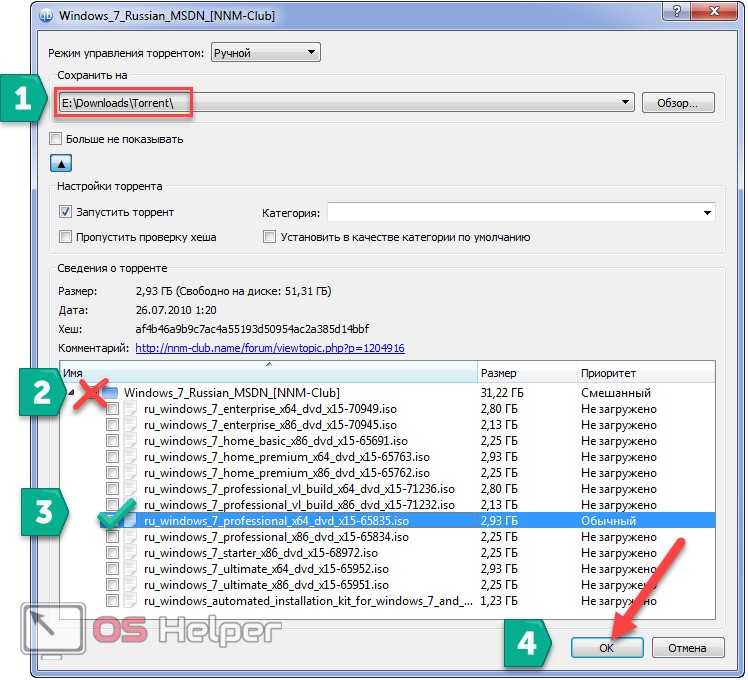Check ru_windows_7_home_basic_x86 file checkbox
This screenshot has height=680, width=748.
113,441
